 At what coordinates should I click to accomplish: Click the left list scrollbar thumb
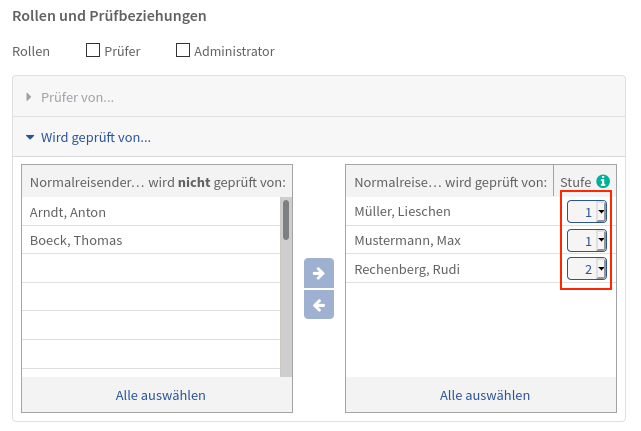coord(286,220)
